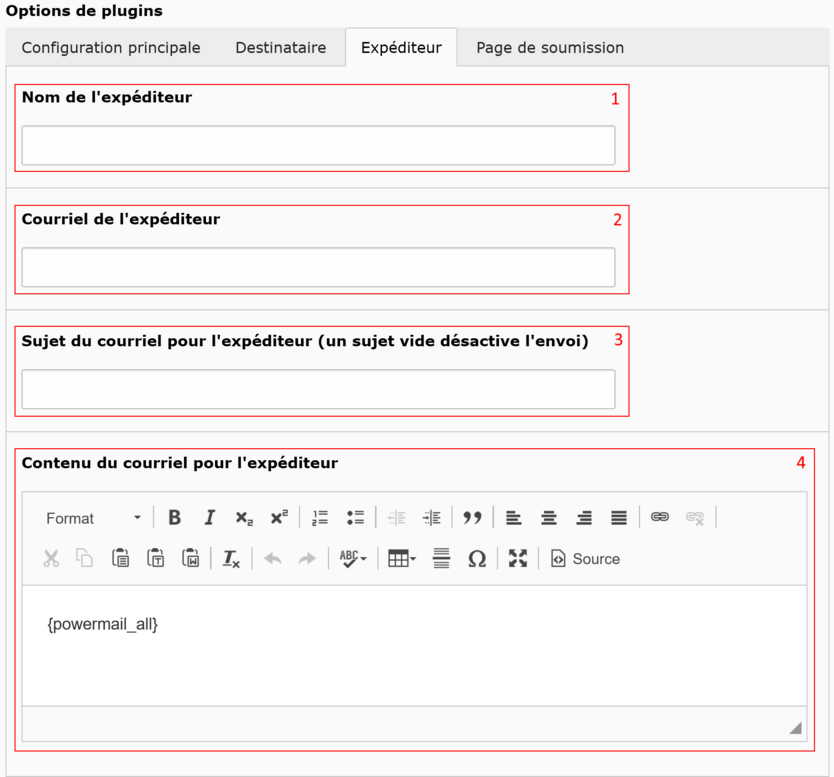Open the table insert dropdown
The height and width of the screenshot is (777, 834).
(x=402, y=559)
